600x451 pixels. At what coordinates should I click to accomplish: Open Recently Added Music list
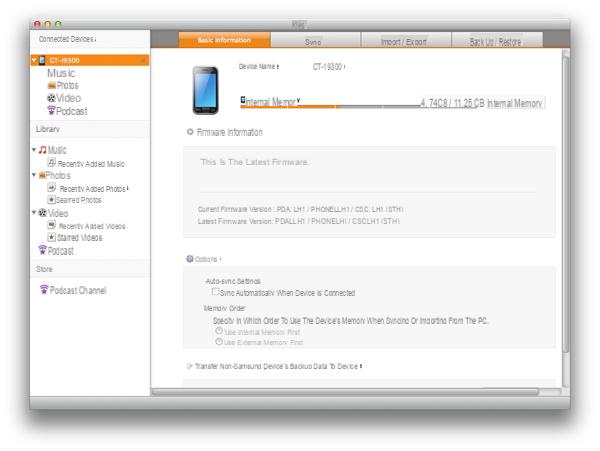pyautogui.click(x=91, y=164)
